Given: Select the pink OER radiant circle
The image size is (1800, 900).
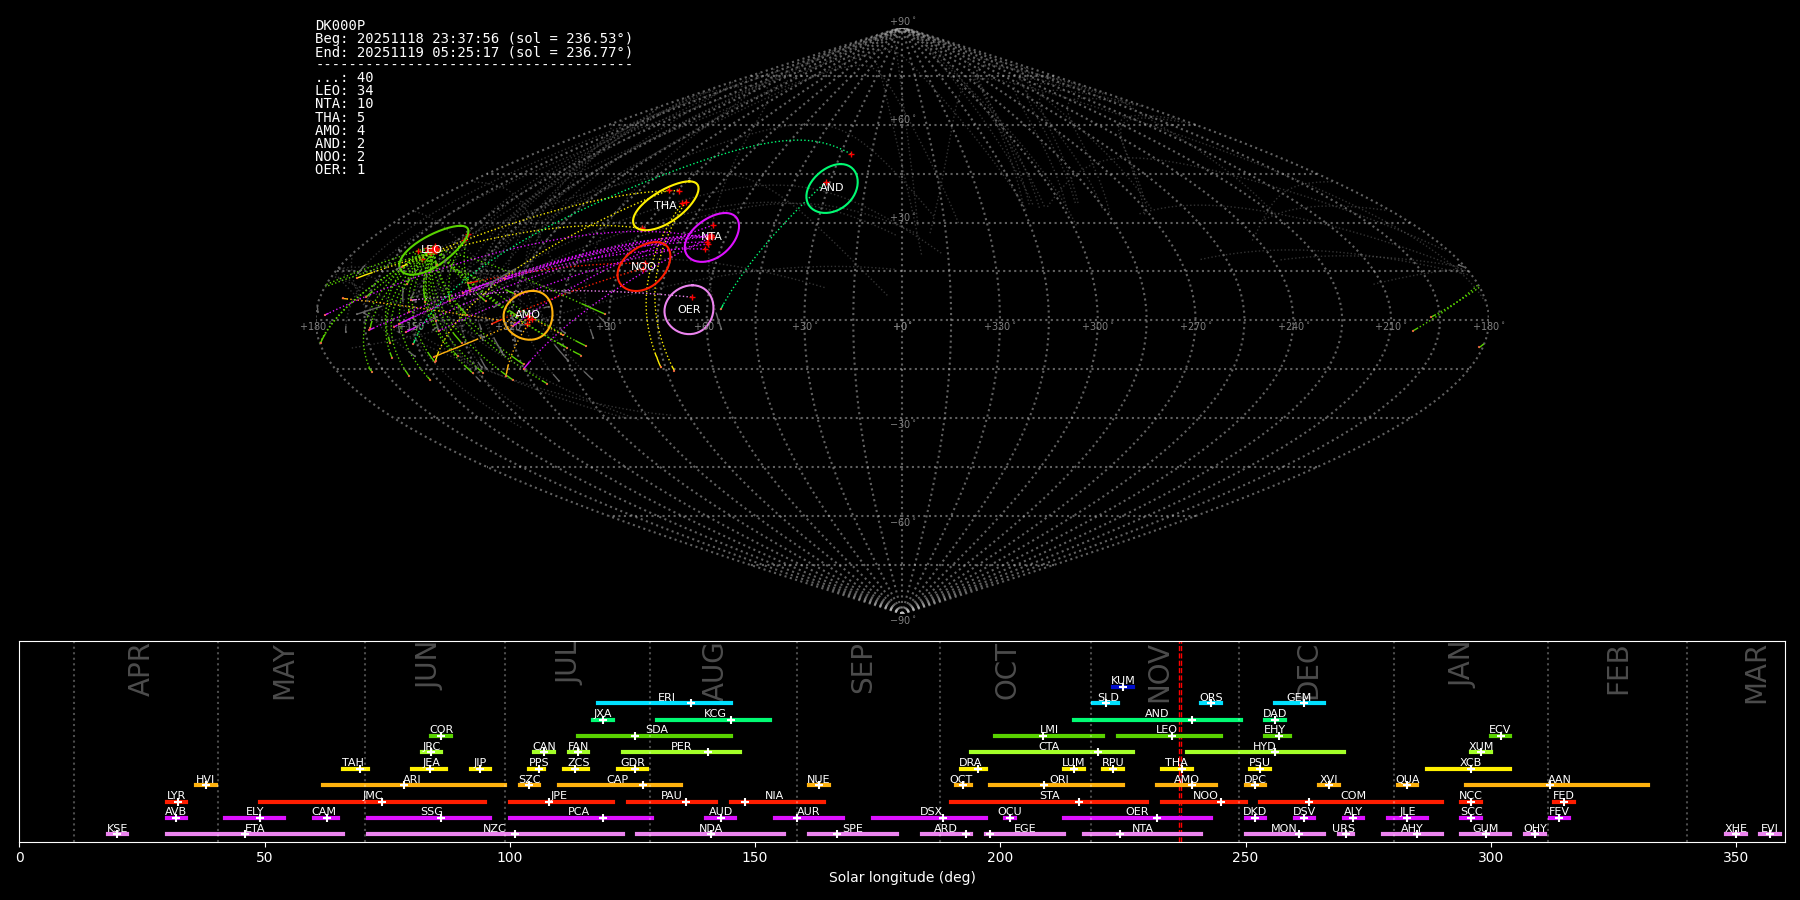Looking at the screenshot, I should [689, 310].
